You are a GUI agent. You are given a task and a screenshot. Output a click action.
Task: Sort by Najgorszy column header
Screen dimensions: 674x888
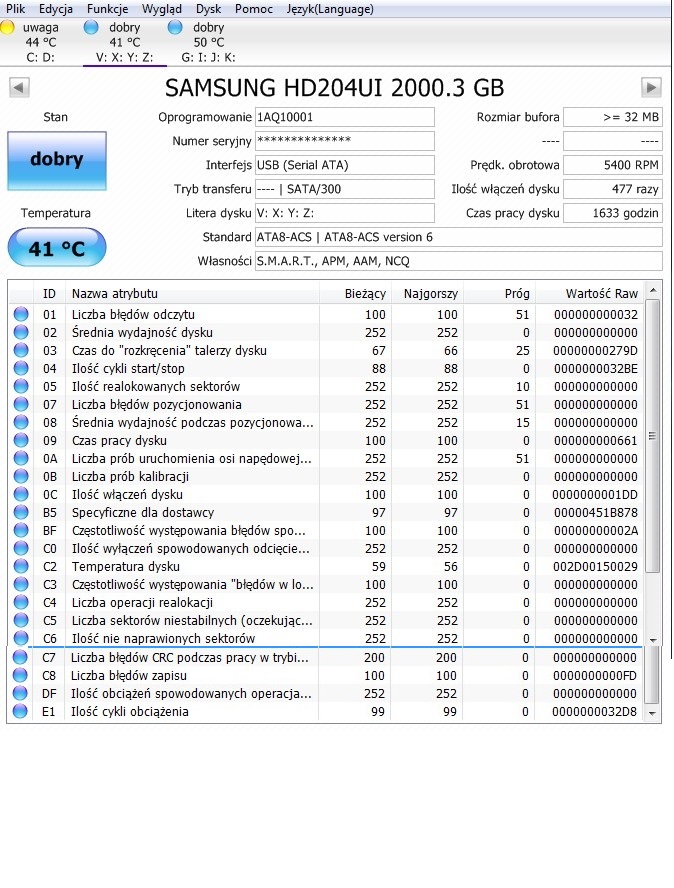click(426, 294)
